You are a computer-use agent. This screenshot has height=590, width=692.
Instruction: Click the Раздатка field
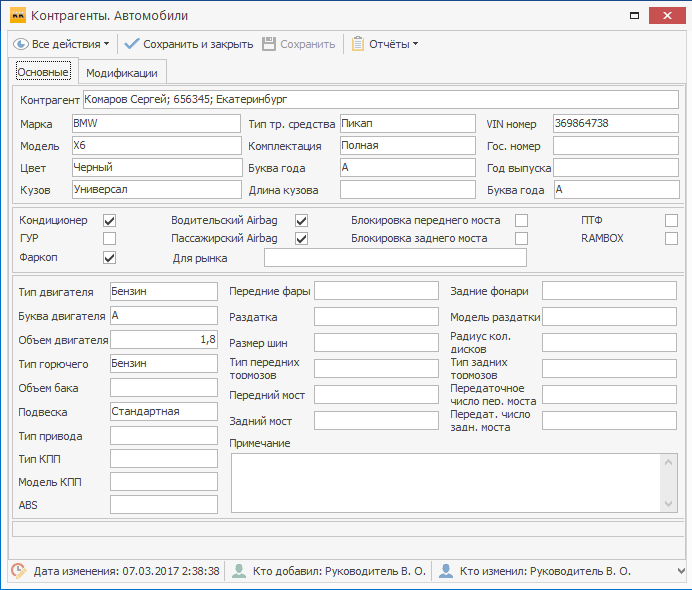pyautogui.click(x=376, y=317)
